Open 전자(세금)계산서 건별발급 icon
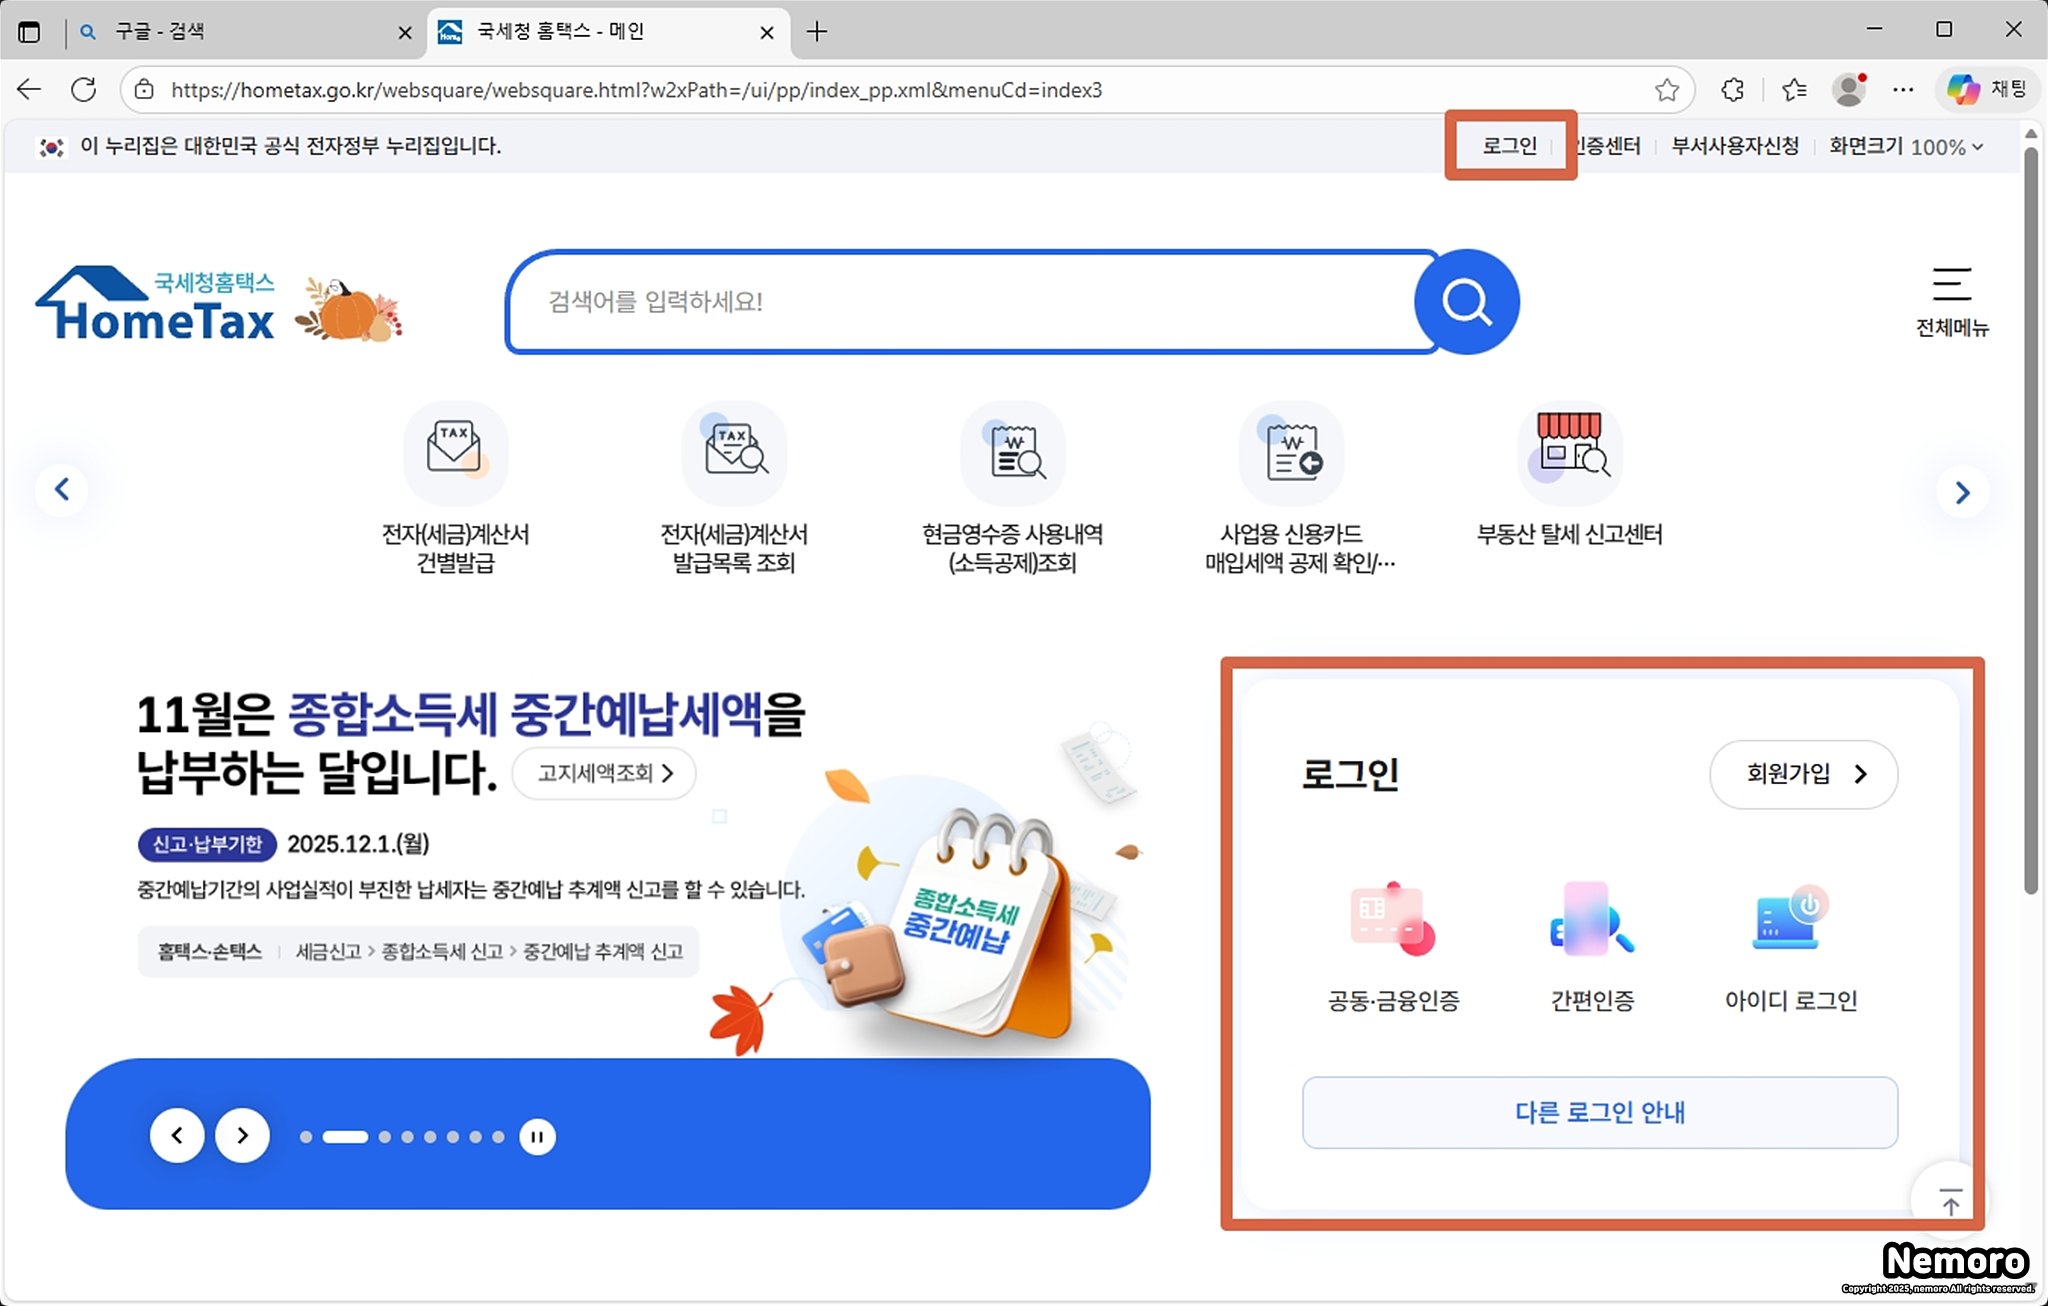 click(x=455, y=453)
